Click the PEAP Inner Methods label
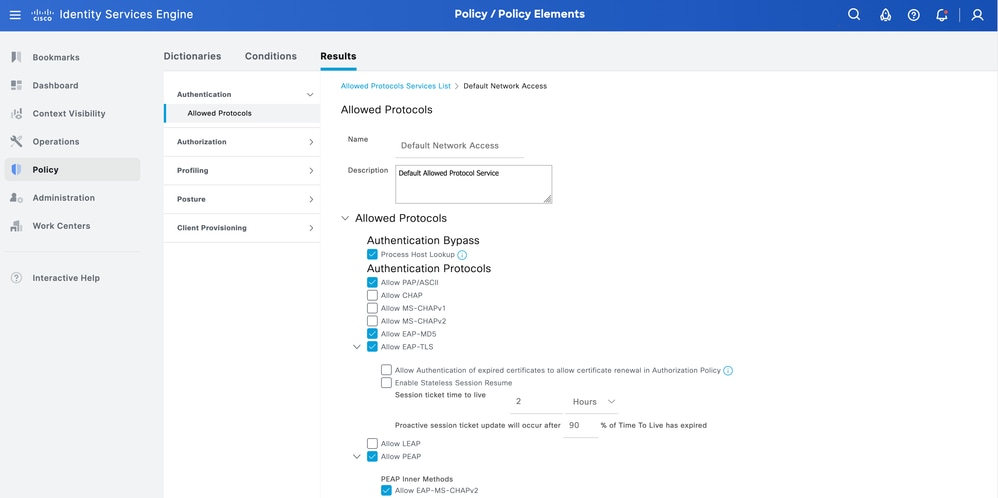This screenshot has height=498, width=998. 417,479
